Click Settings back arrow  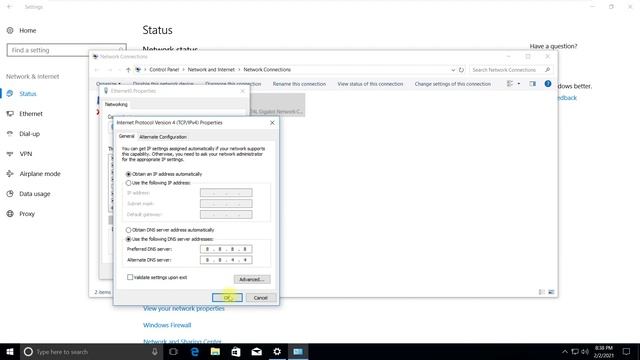pyautogui.click(x=9, y=7)
